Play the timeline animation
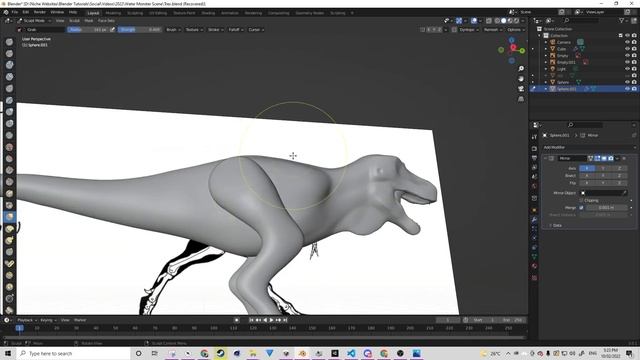 [x=271, y=320]
